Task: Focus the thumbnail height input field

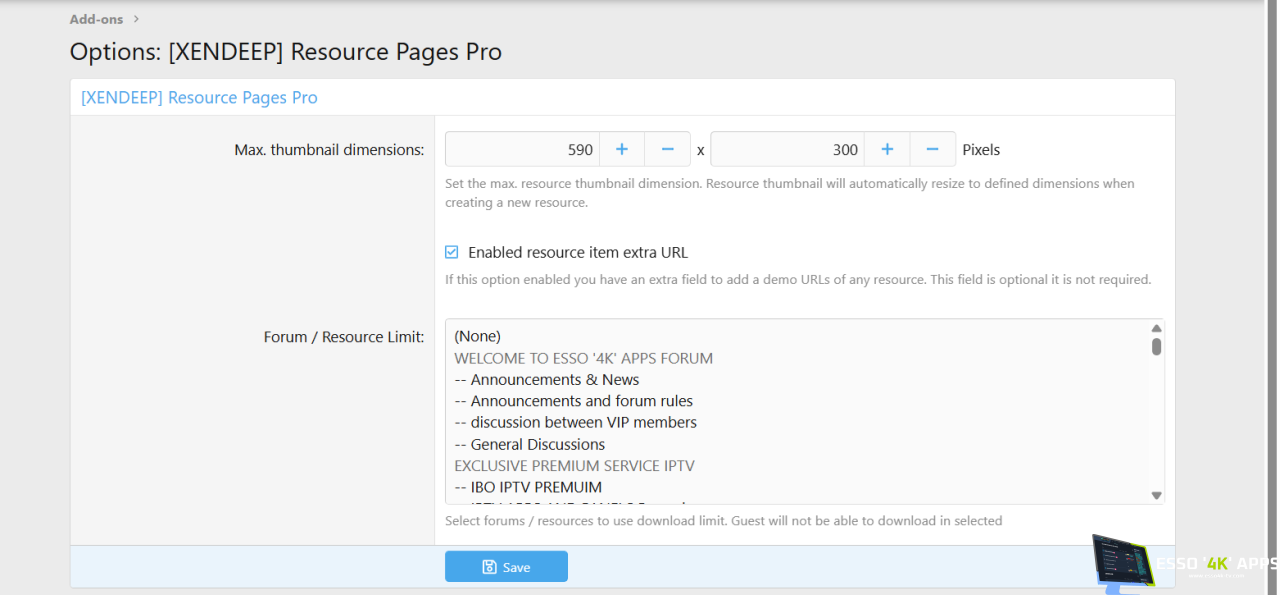Action: tap(787, 150)
